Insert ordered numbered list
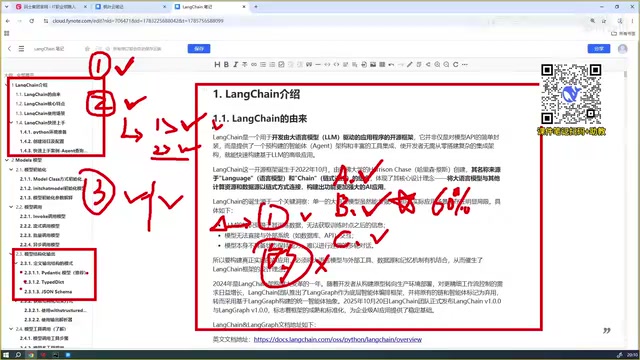This screenshot has height=360, width=640. (272, 64)
